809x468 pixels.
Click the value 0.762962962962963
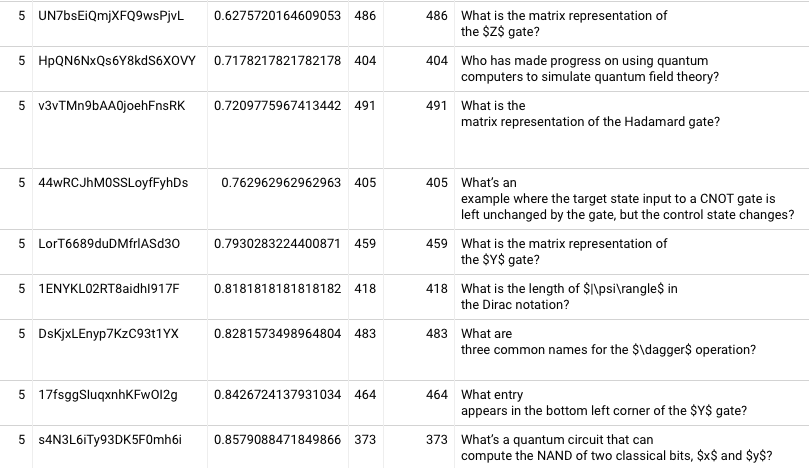point(281,183)
